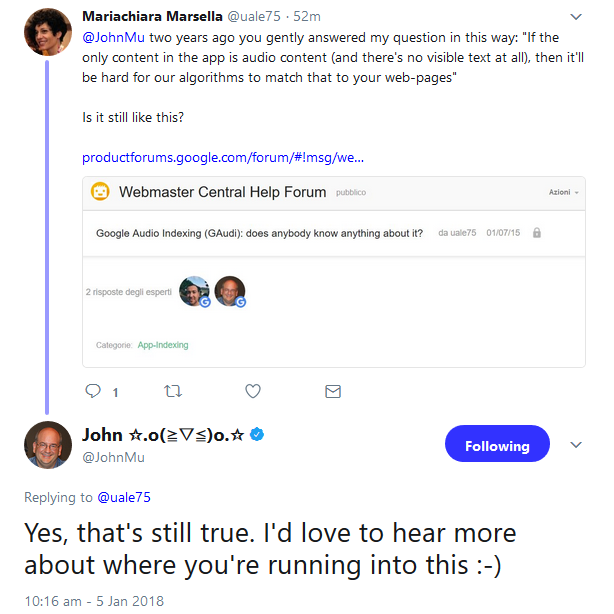Screen dimensions: 614x614
Task: Toggle the Following button
Action: (x=497, y=446)
